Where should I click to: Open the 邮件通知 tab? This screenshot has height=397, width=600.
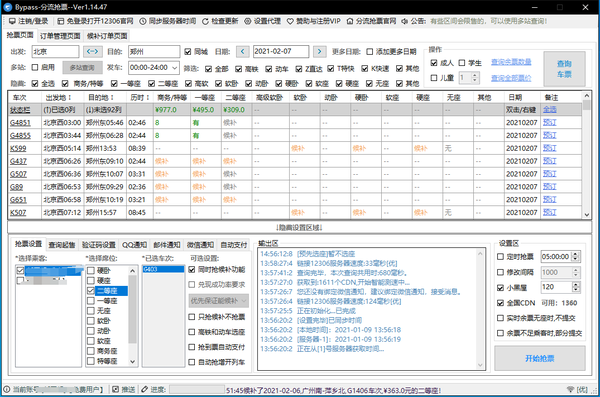coord(166,245)
